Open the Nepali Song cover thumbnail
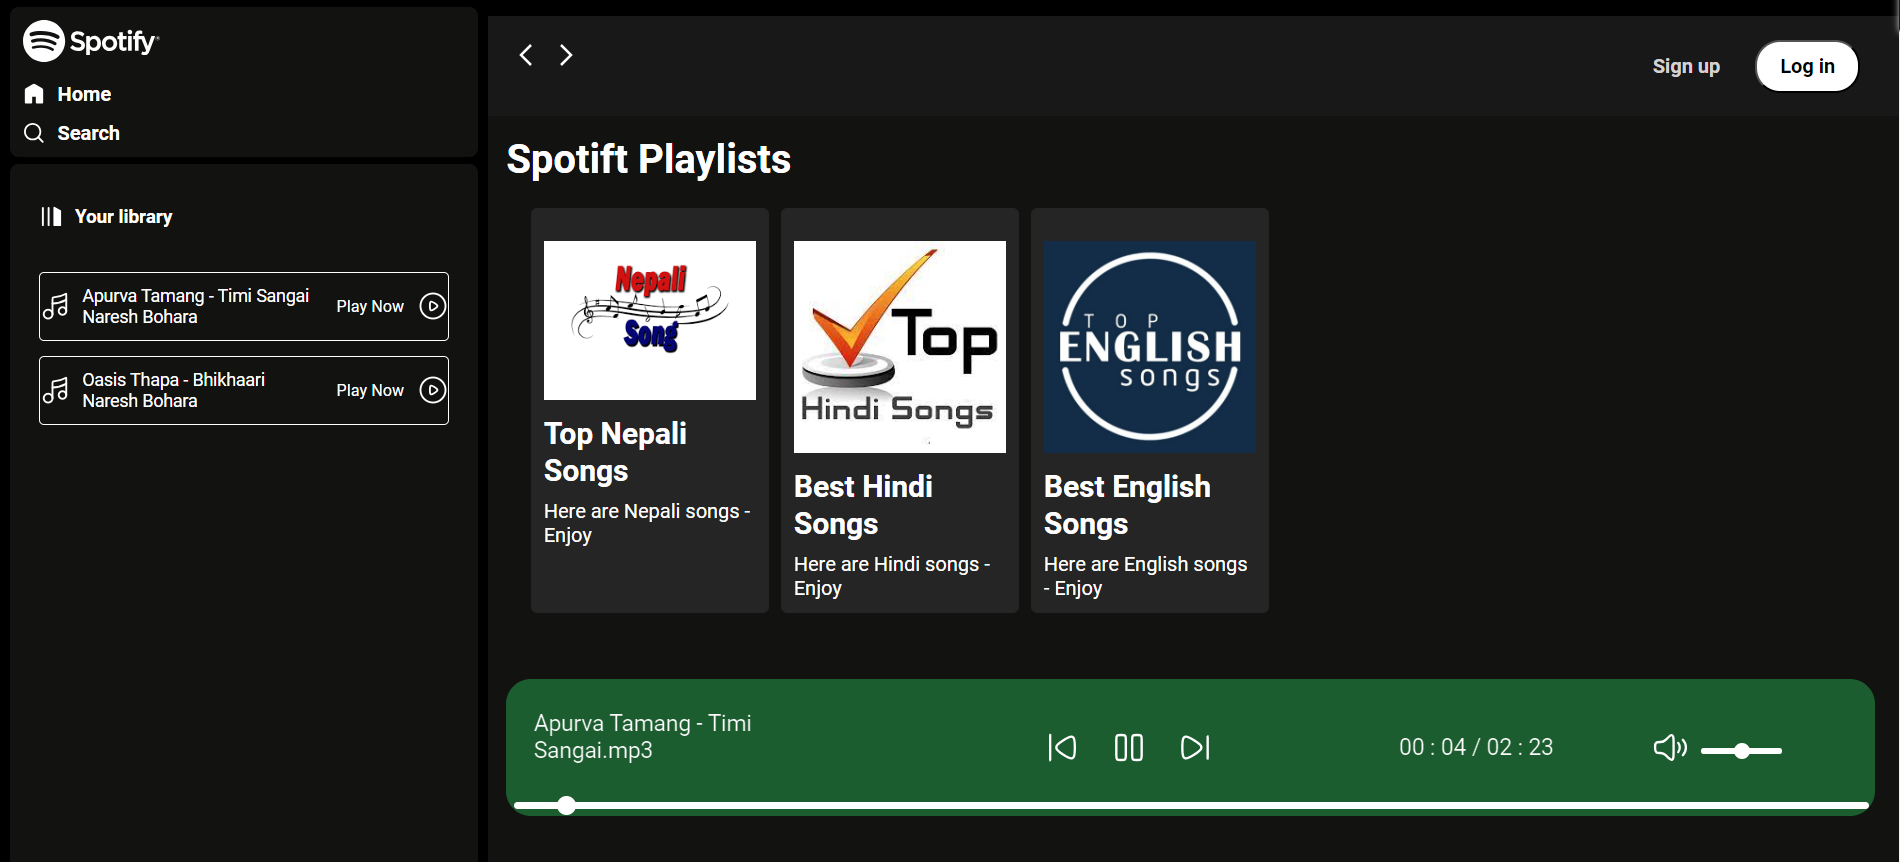This screenshot has width=1900, height=862. tap(650, 320)
